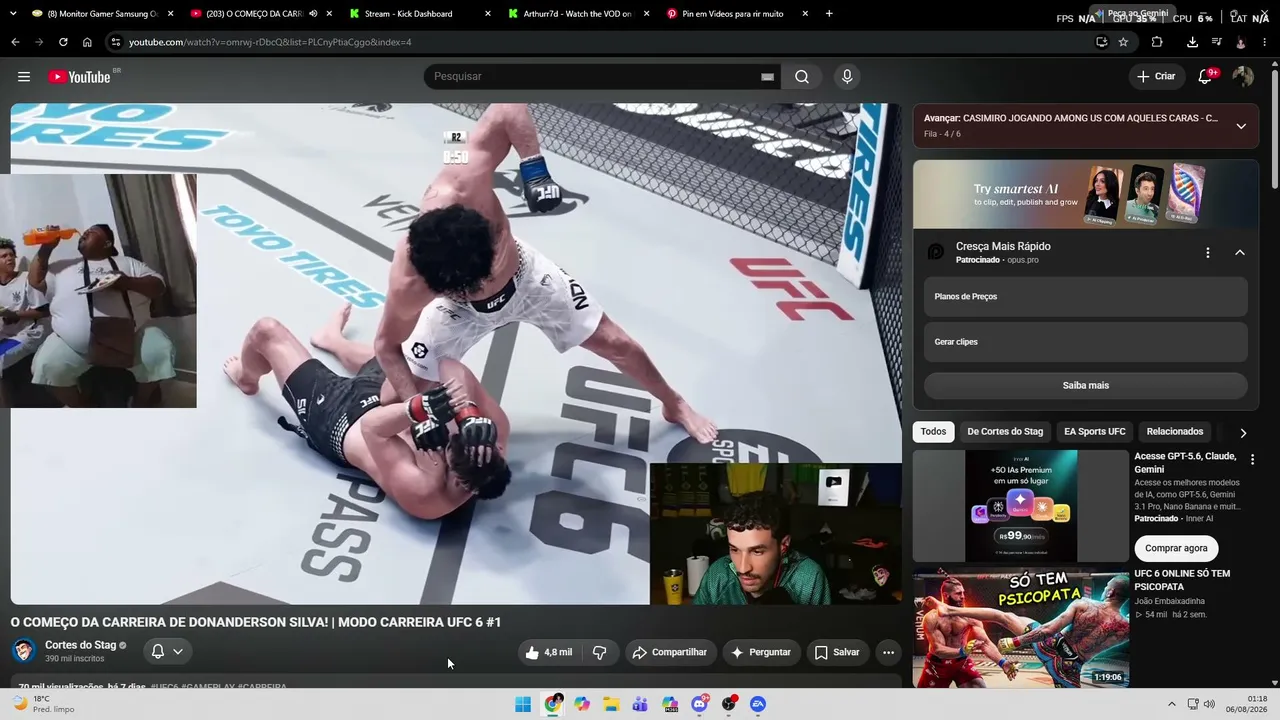Switch to the Pinterest videos tab

coord(737,14)
